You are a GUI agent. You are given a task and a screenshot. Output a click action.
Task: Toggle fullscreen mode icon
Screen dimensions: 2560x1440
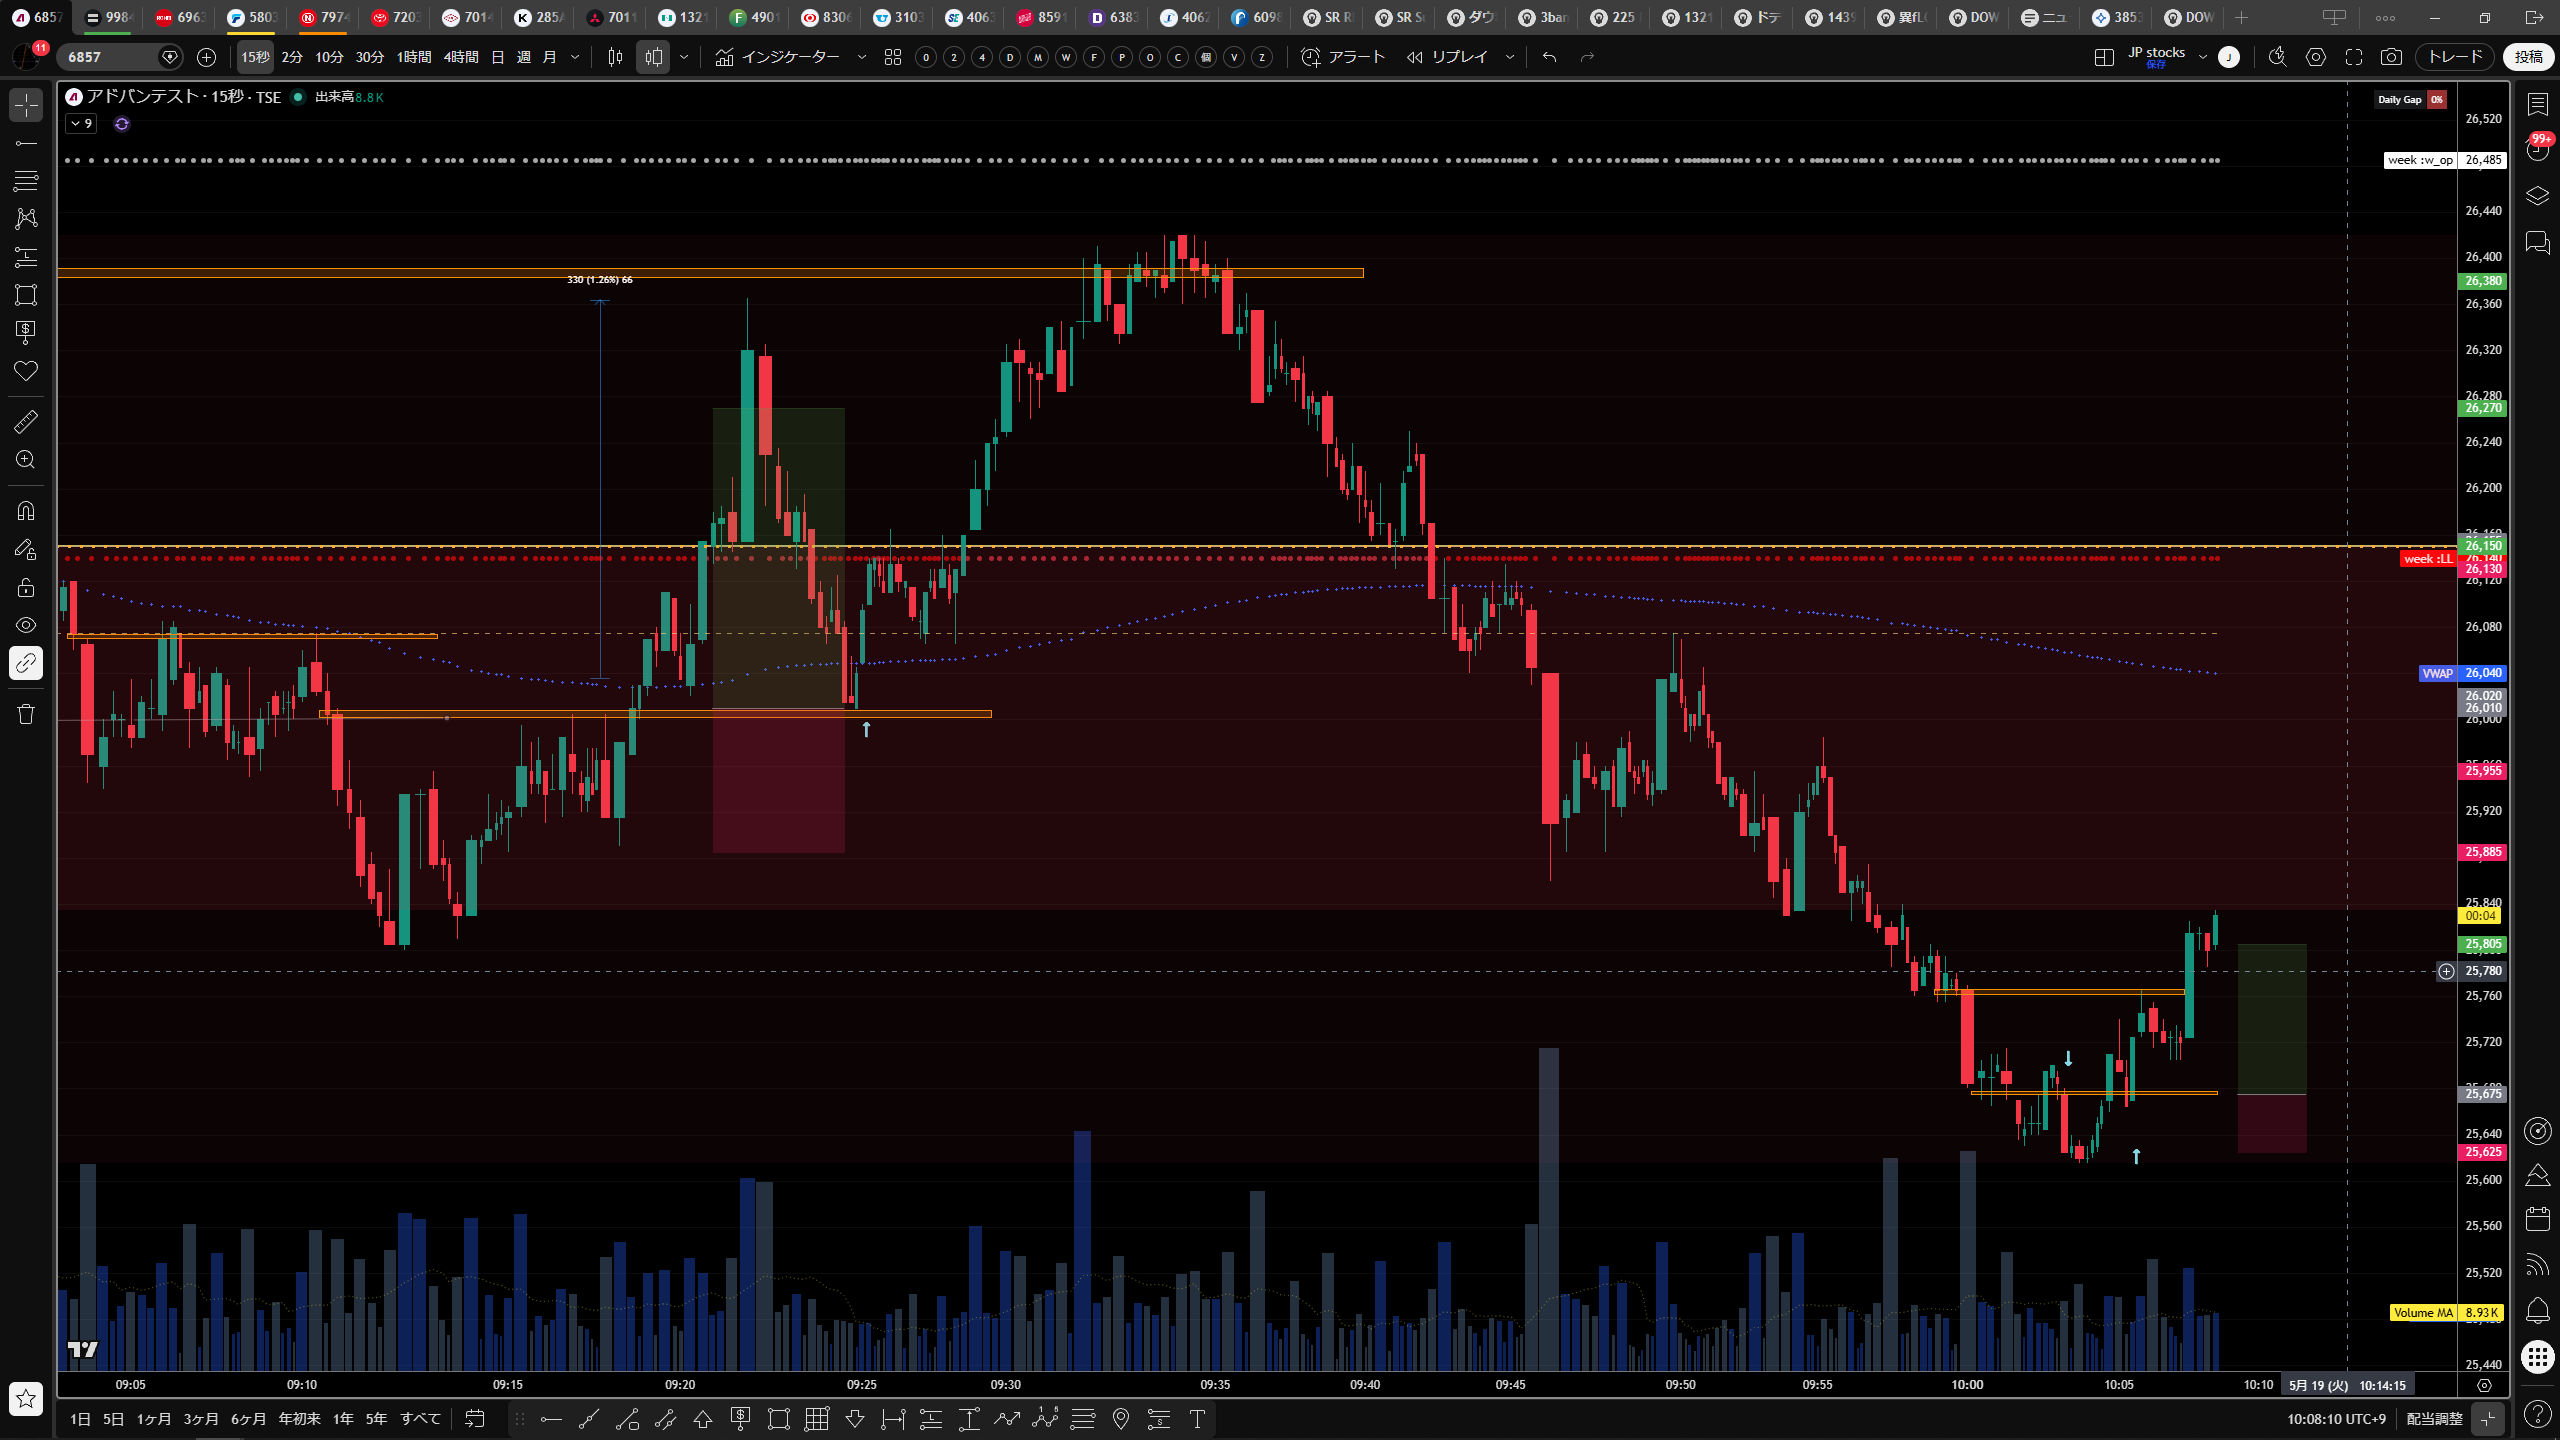[2354, 57]
